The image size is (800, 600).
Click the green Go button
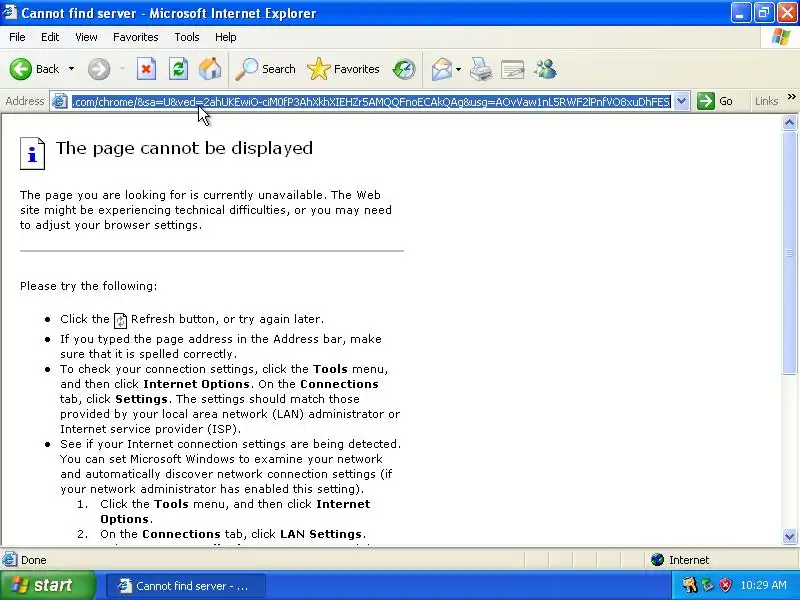(x=715, y=101)
